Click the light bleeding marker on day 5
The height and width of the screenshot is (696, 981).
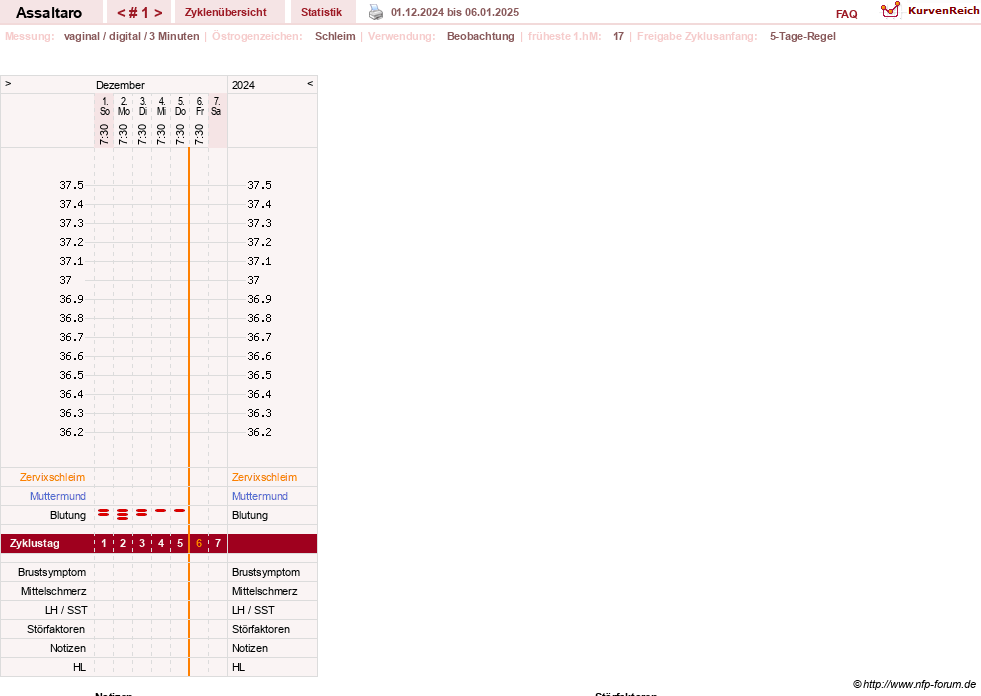tap(180, 511)
